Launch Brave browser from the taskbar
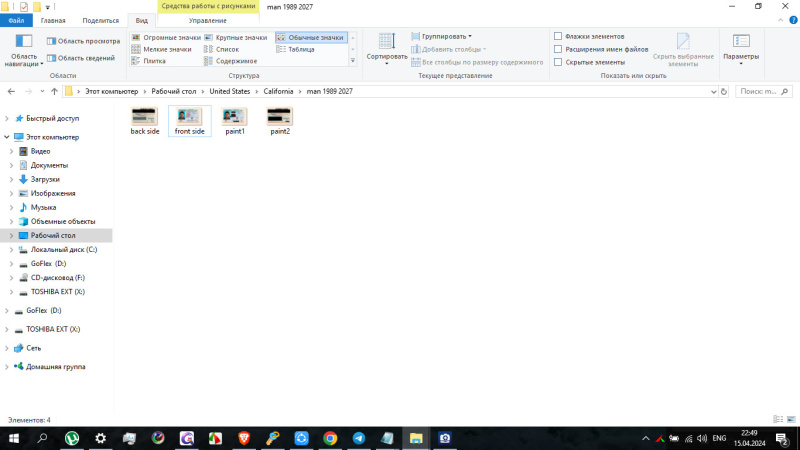The width and height of the screenshot is (800, 450). 244,438
